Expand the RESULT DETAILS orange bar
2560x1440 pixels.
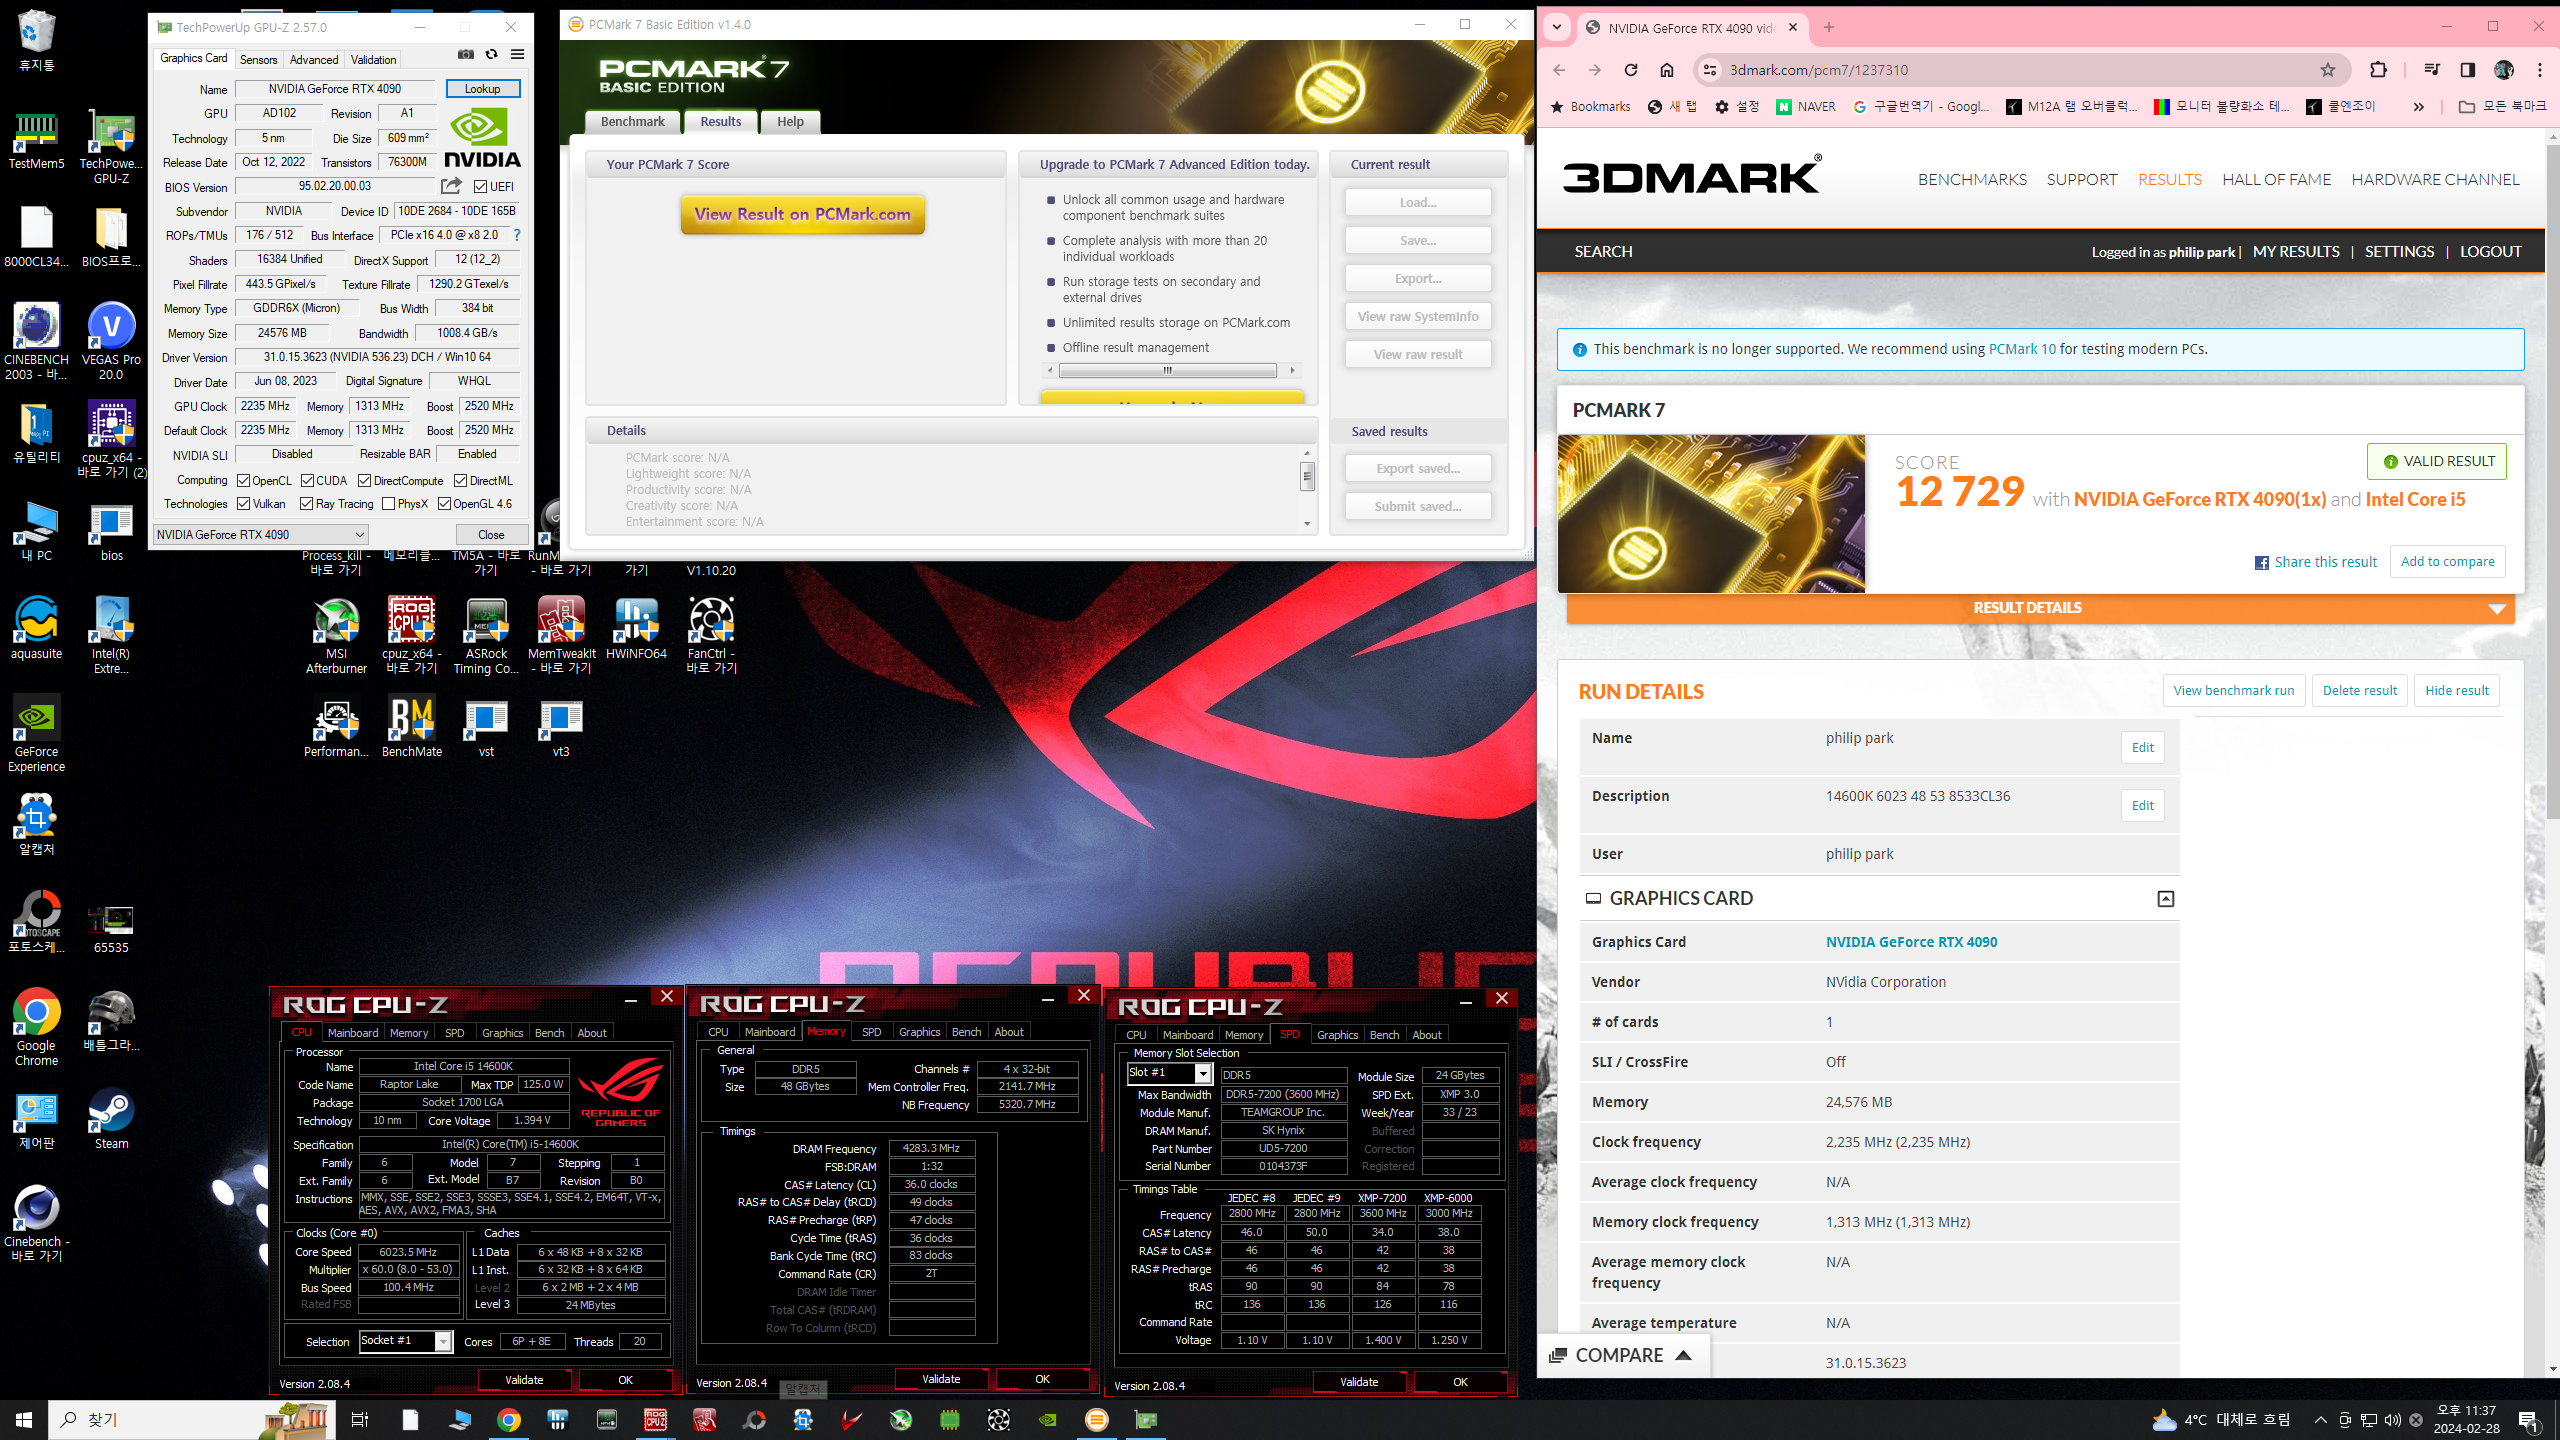coord(2040,608)
